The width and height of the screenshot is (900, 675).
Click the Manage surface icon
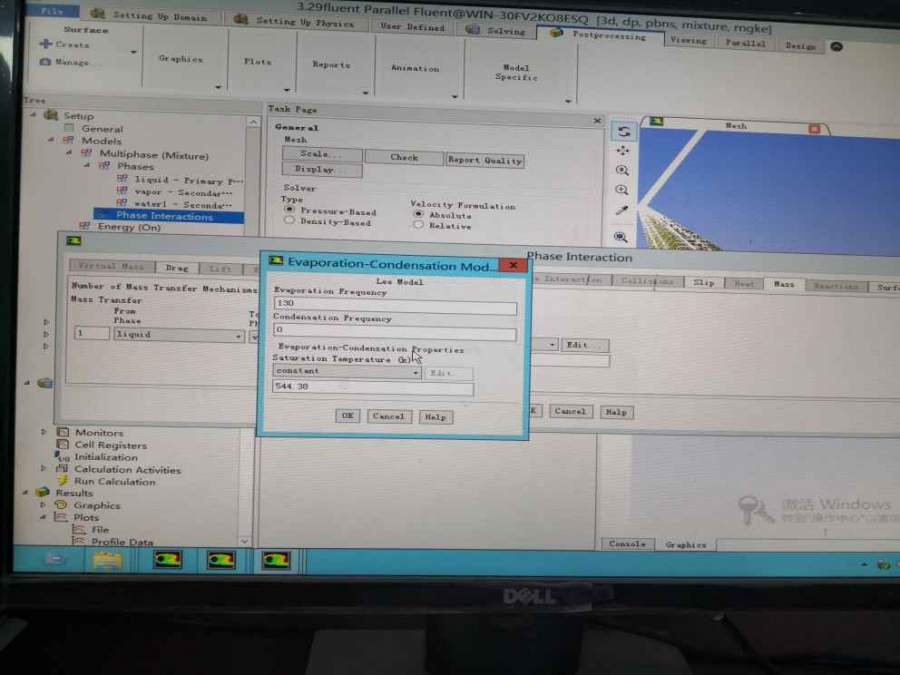click(x=45, y=61)
